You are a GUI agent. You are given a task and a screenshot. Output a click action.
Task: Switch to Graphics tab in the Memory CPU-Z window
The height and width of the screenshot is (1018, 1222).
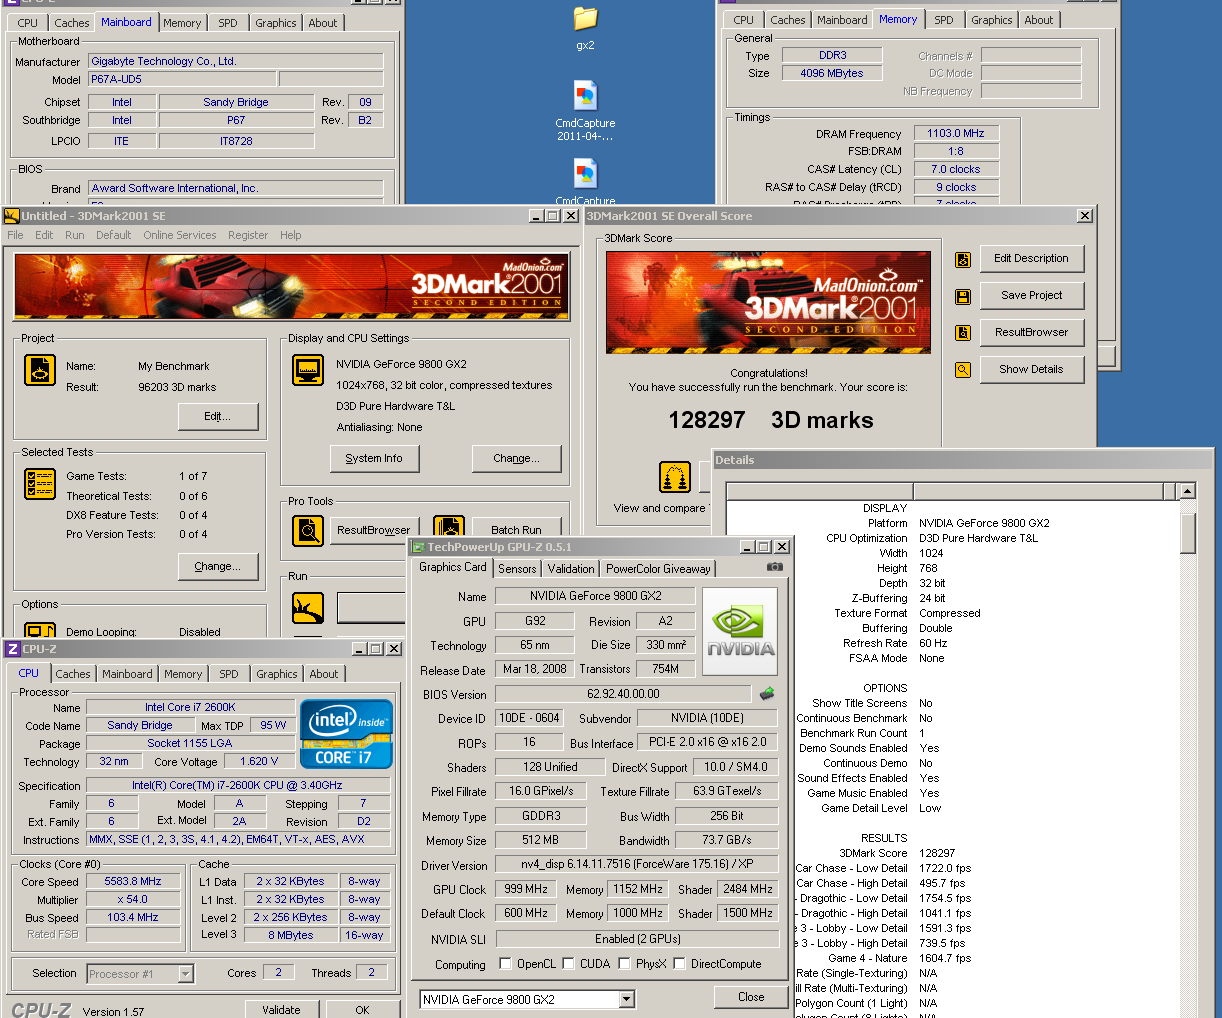992,20
